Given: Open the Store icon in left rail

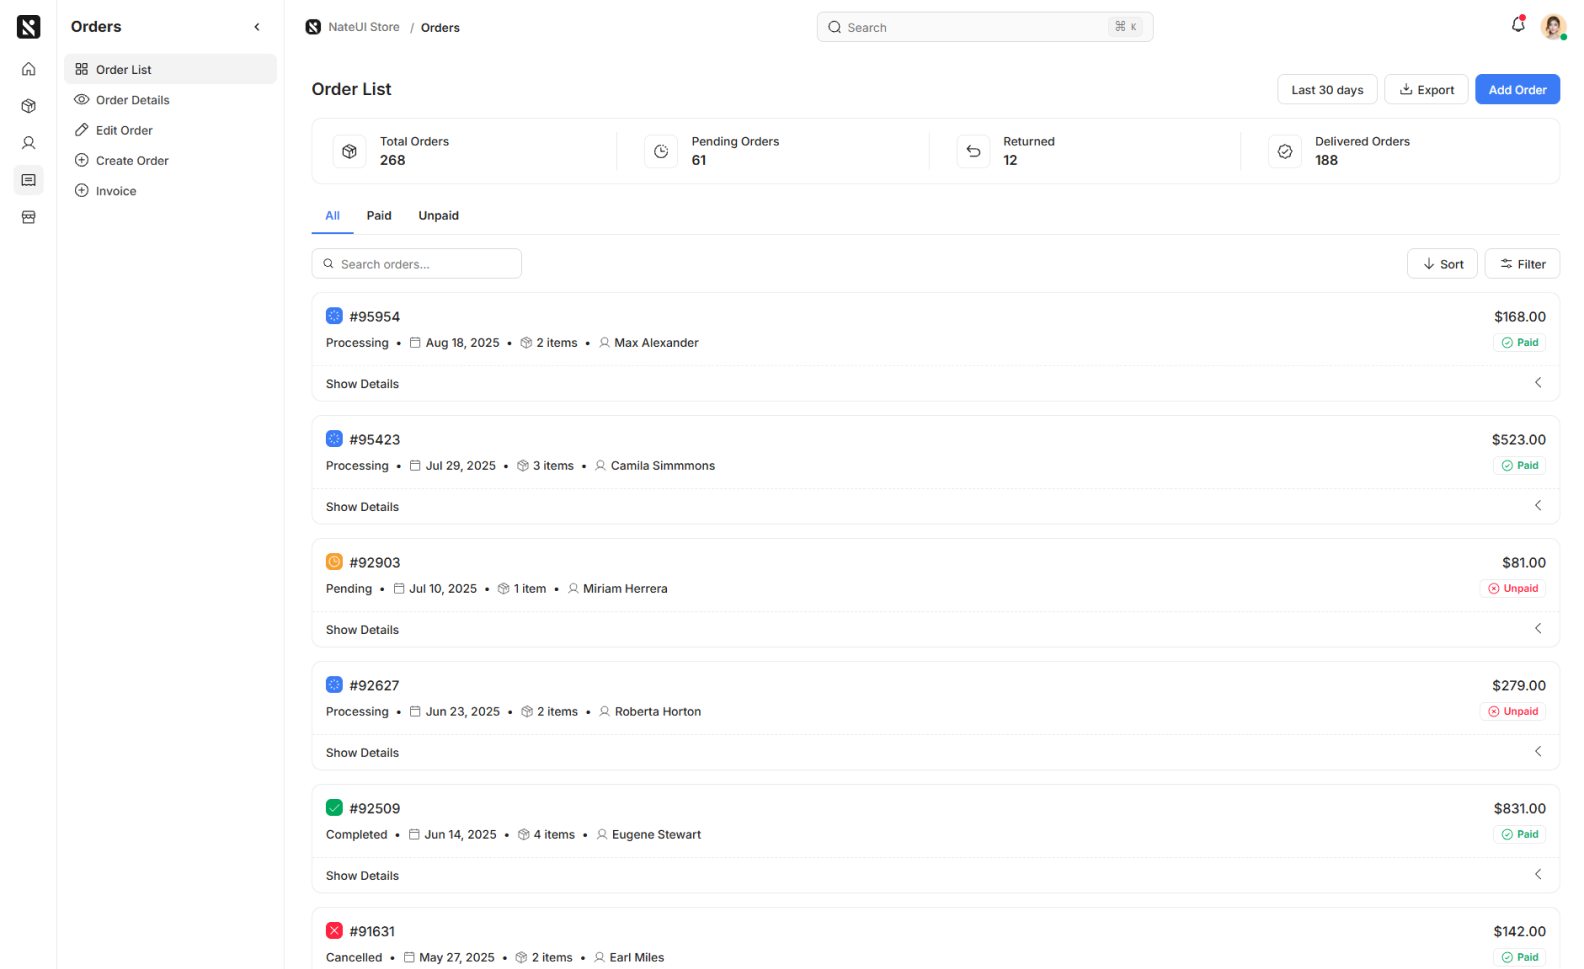Looking at the screenshot, I should (x=28, y=217).
